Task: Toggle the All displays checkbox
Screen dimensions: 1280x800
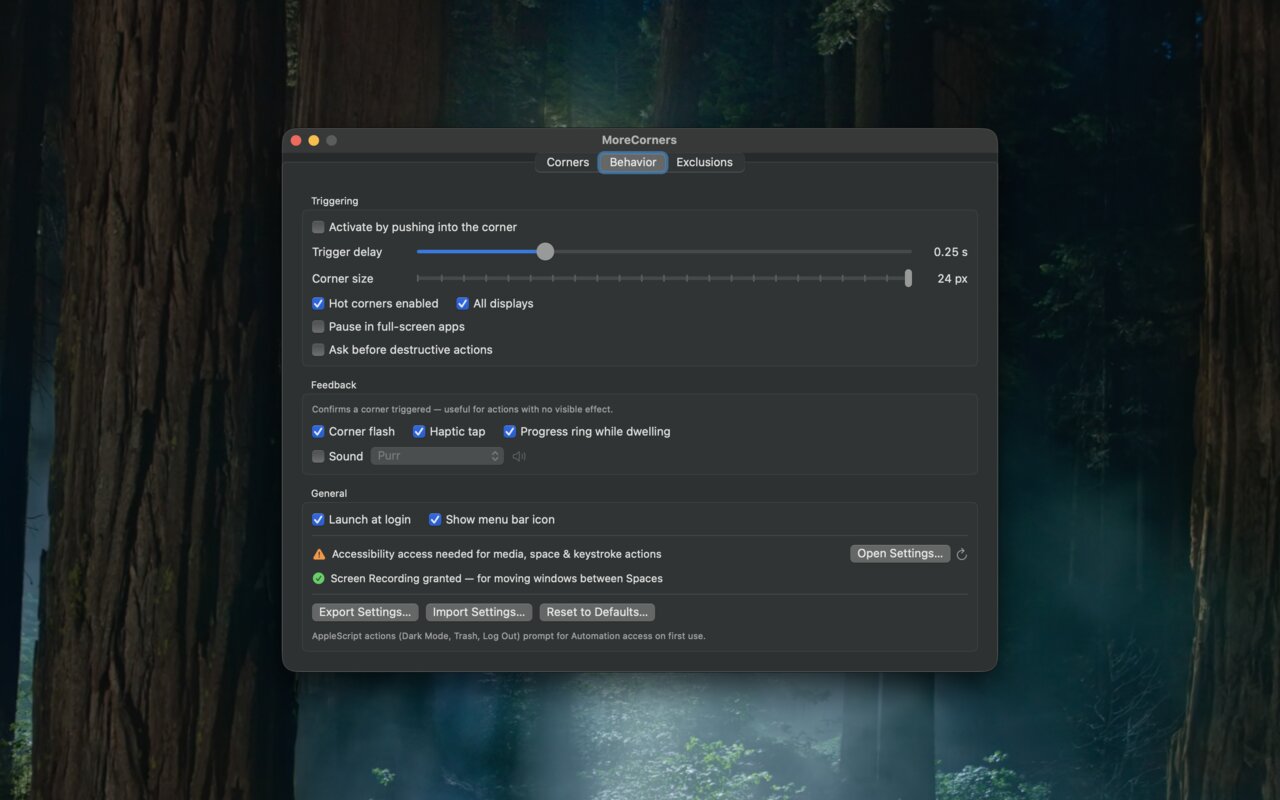Action: click(x=463, y=303)
